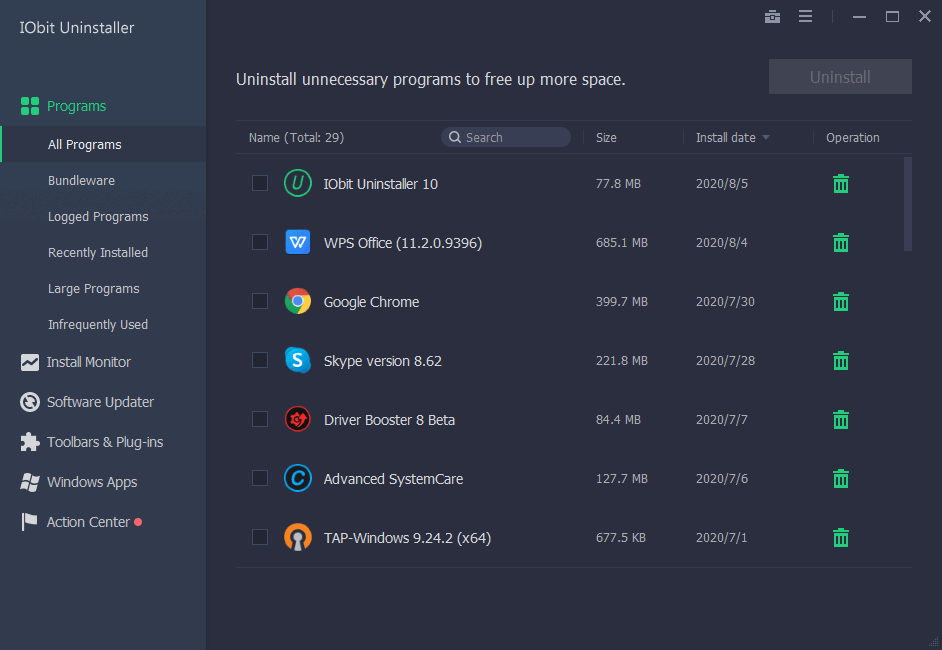Screen dimensions: 942x650
Task: Check the TAP-Windows 9.24.2 checkbox
Action: [260, 537]
